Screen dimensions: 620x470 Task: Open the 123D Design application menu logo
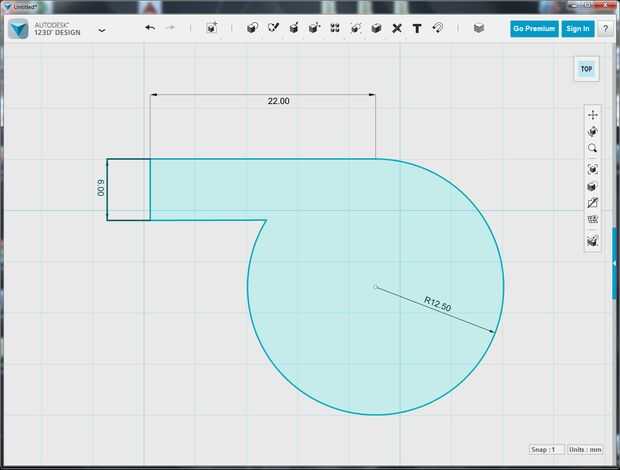(x=18, y=28)
